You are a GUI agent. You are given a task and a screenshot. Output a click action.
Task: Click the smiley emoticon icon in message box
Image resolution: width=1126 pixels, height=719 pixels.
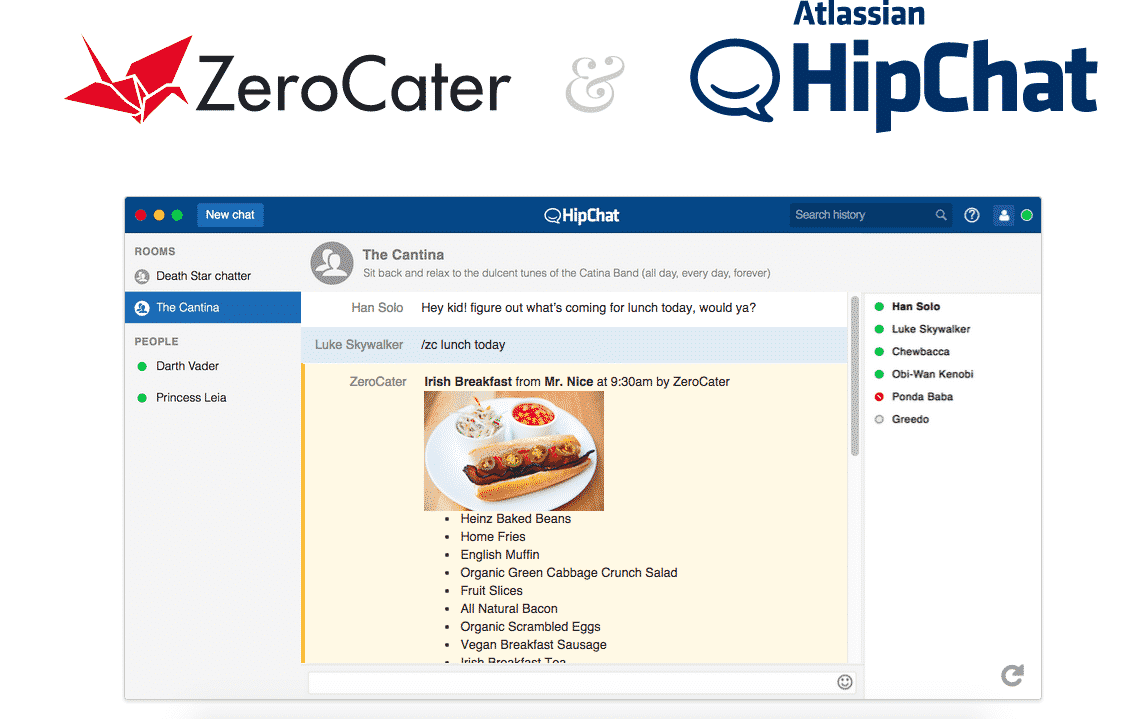click(843, 681)
